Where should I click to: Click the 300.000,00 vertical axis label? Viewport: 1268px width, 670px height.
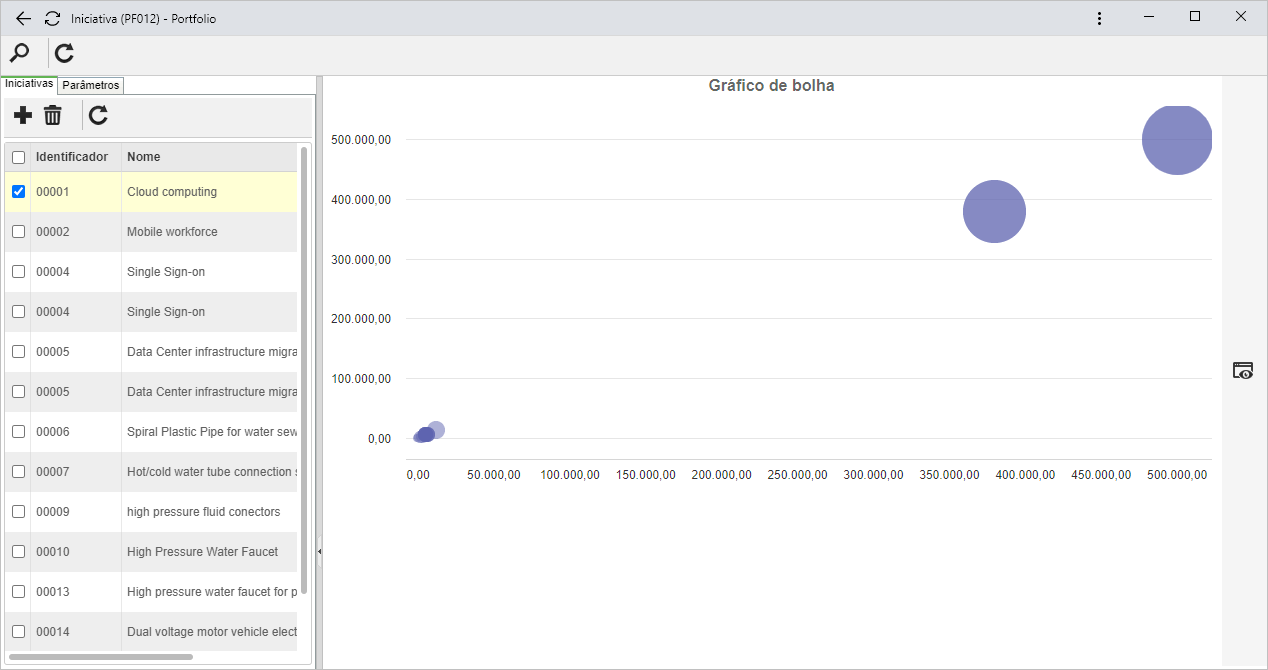click(x=361, y=260)
